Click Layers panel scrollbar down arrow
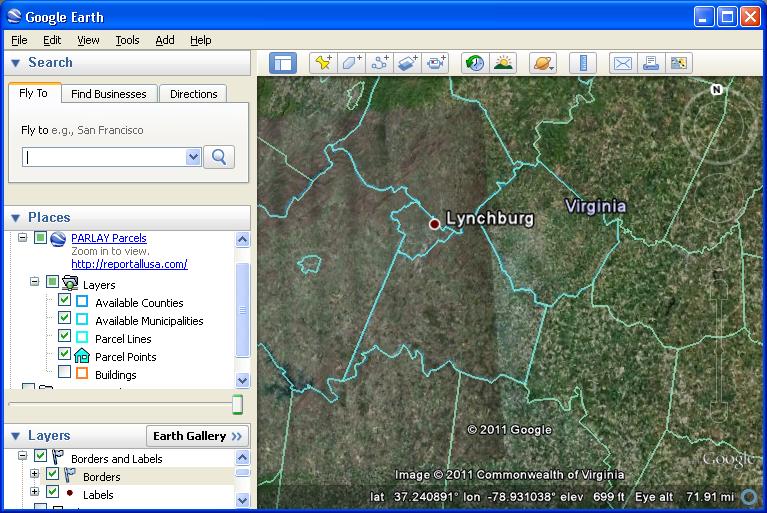Screen dimensions: 767x513 243,500
